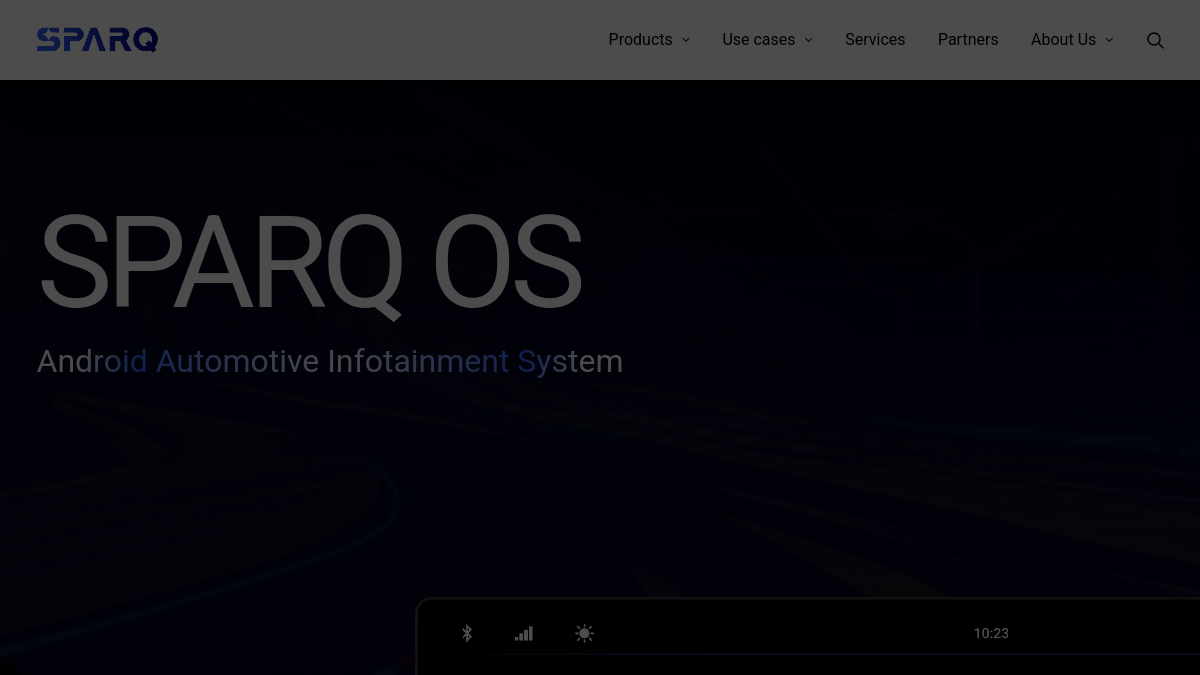Click the Android Automotive Infotainment System subtitle

pyautogui.click(x=330, y=361)
